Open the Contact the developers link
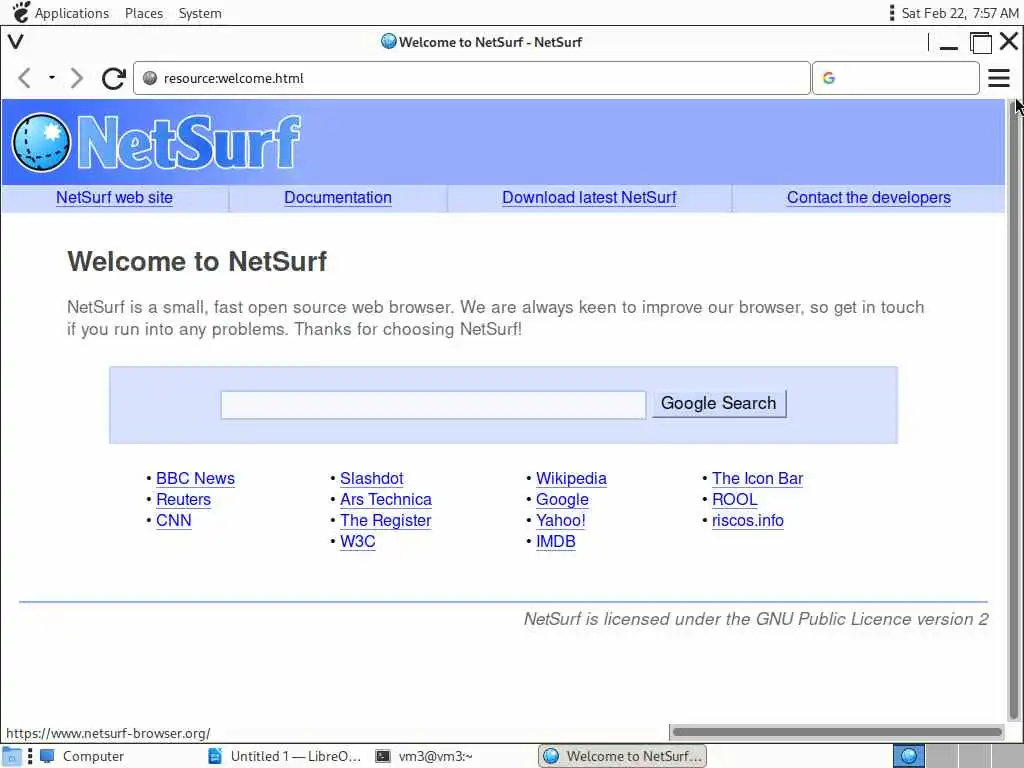 [869, 197]
